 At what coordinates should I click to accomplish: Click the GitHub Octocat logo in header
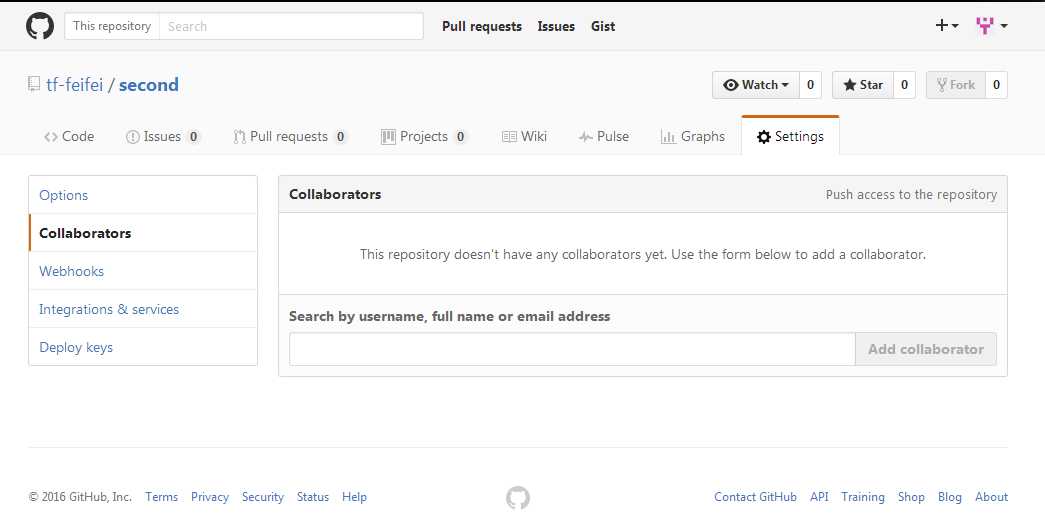[x=40, y=26]
